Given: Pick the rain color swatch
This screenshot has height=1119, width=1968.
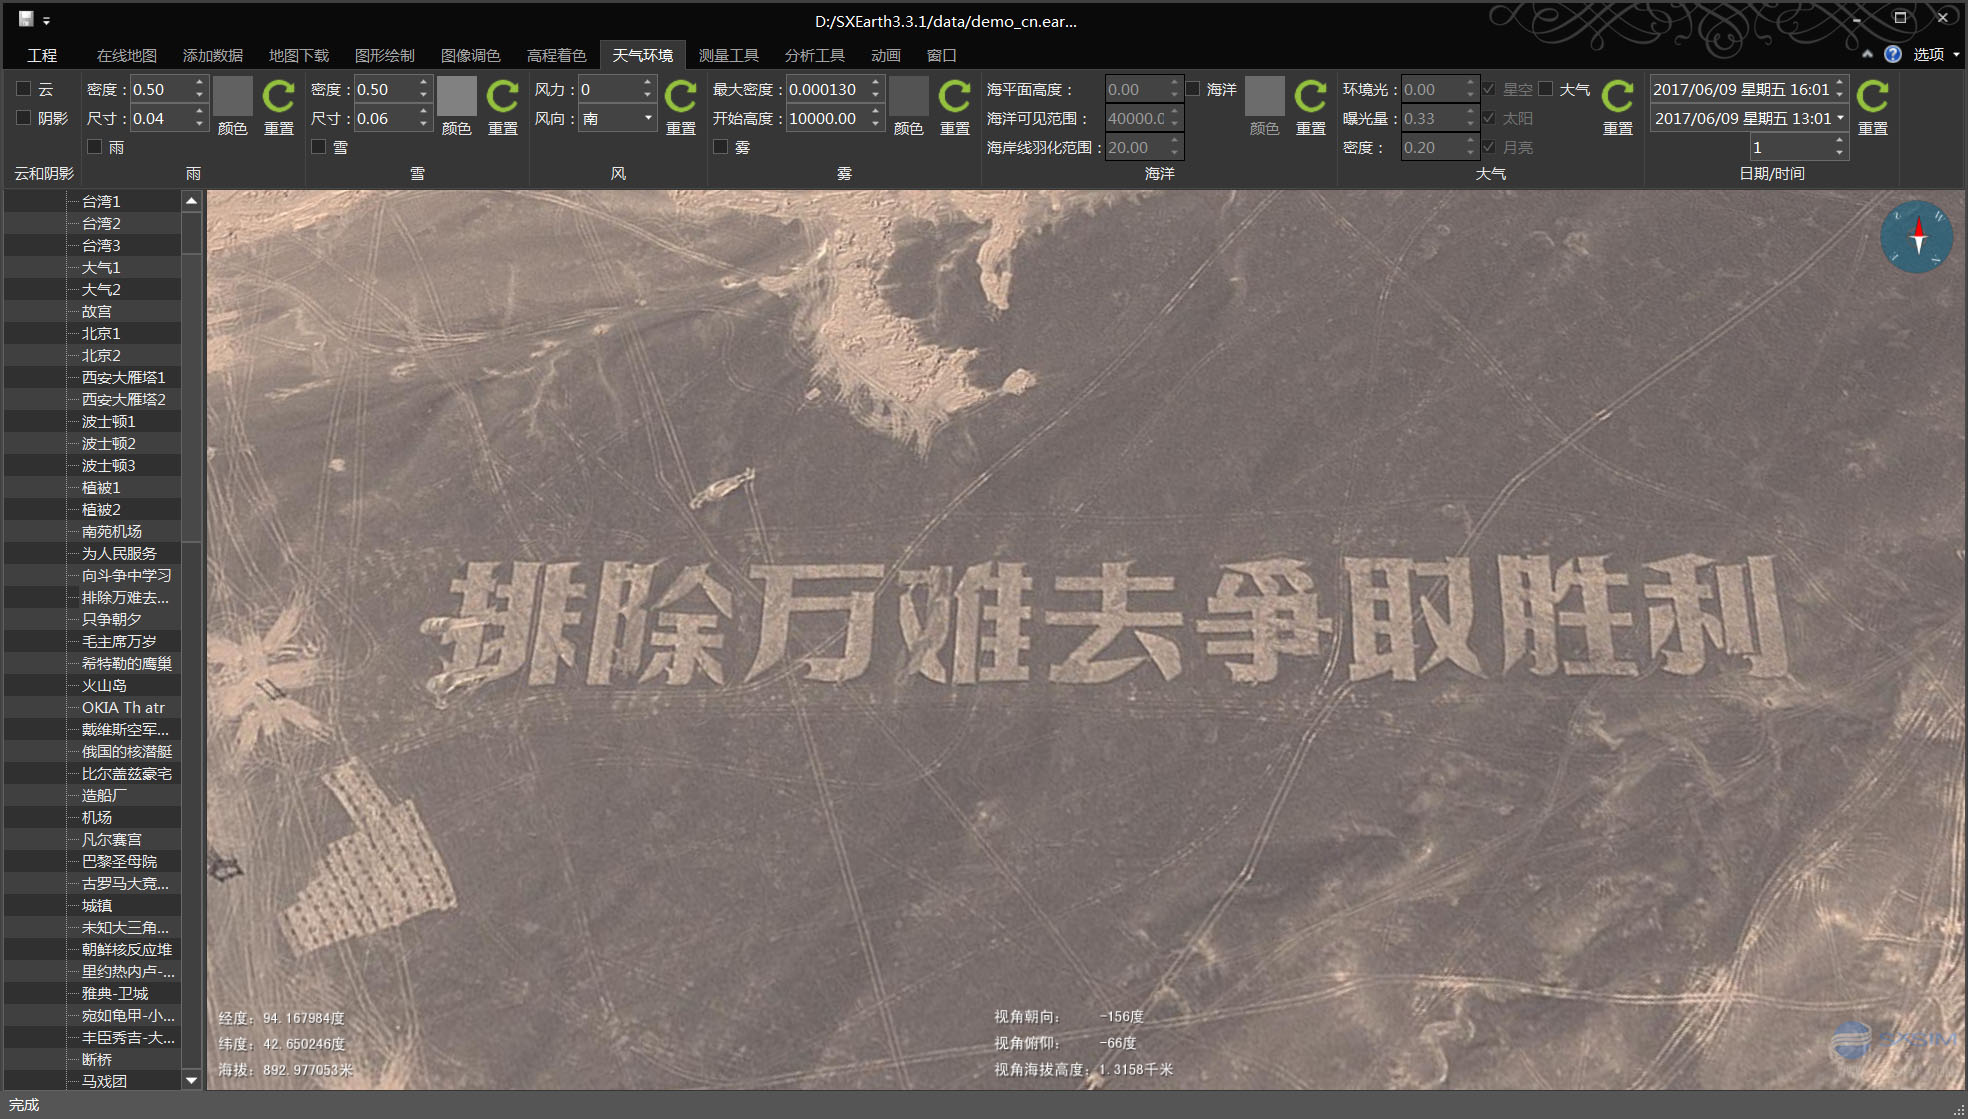Looking at the screenshot, I should pos(233,96).
